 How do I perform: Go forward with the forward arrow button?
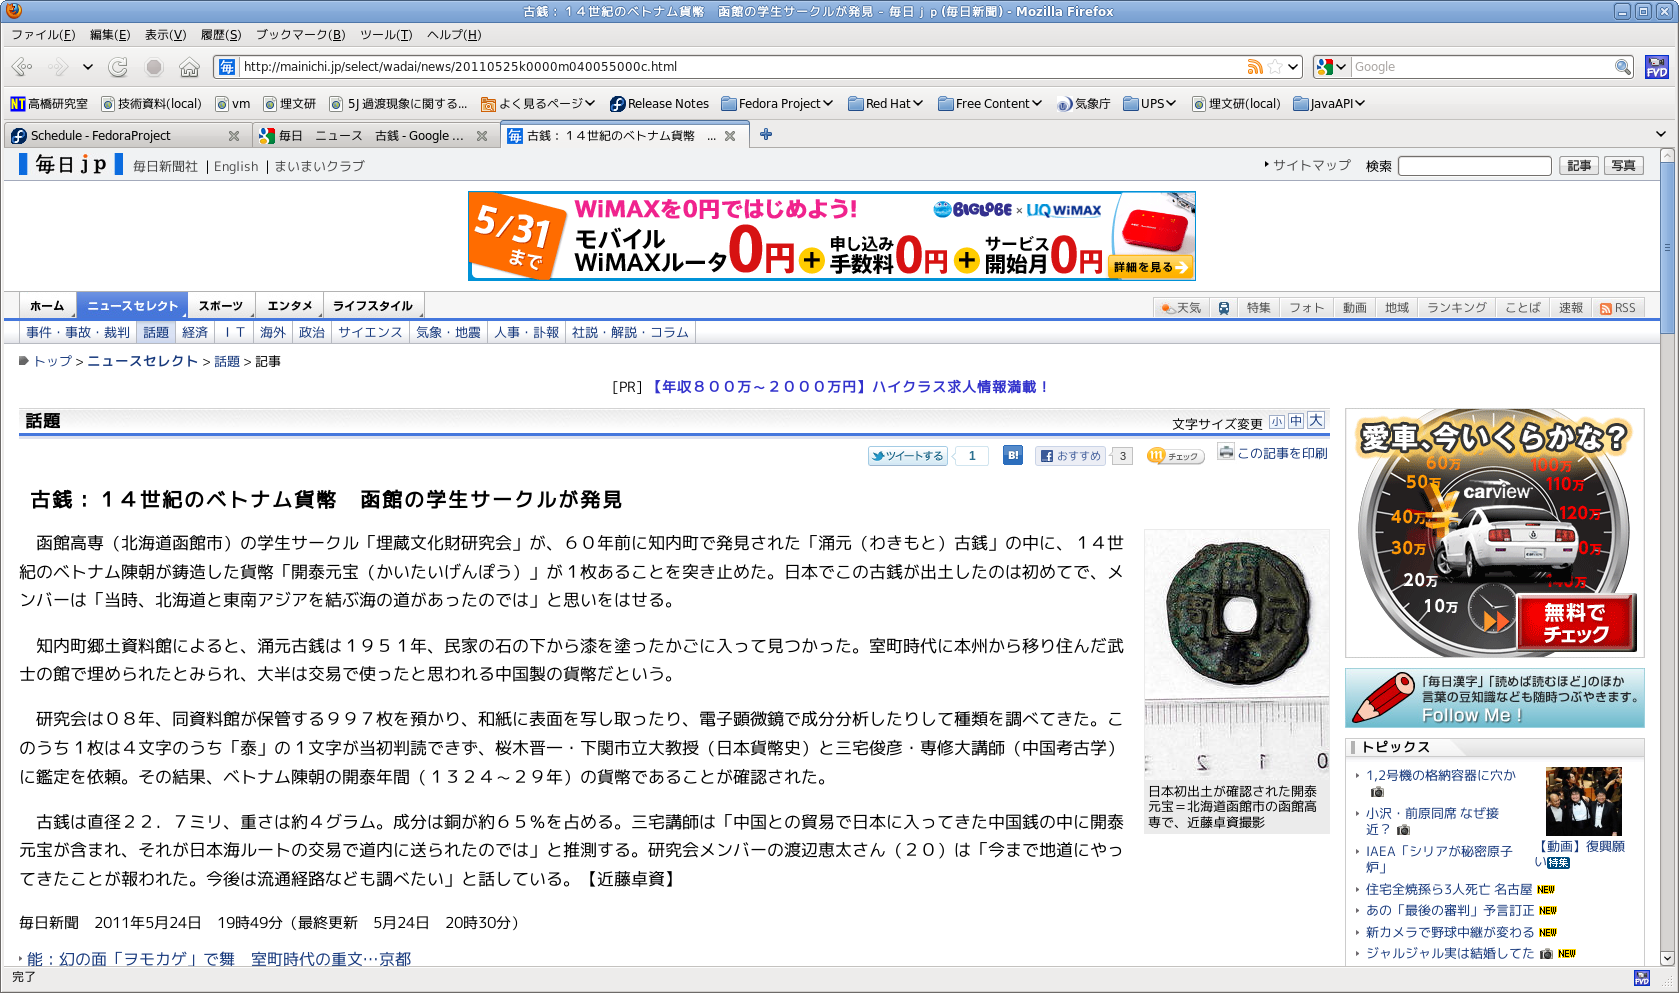pos(58,67)
